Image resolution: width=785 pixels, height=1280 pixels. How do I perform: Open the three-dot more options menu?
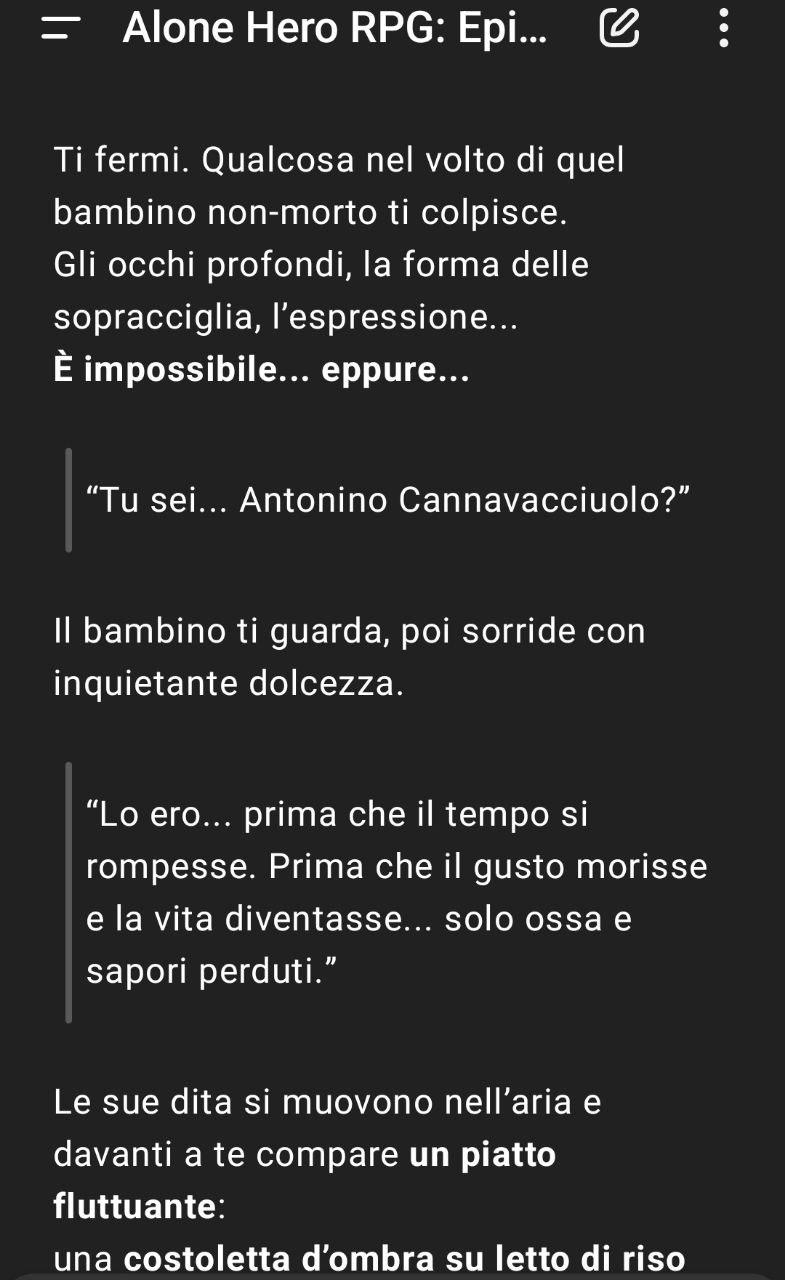click(x=725, y=29)
